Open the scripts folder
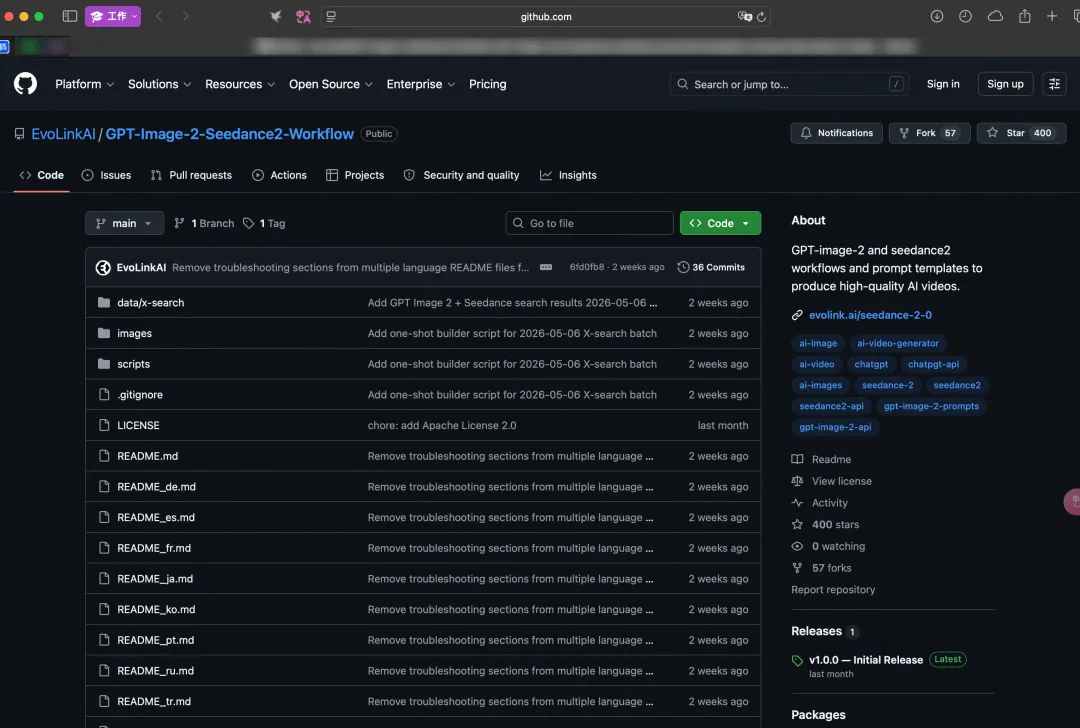1080x728 pixels. pos(134,364)
